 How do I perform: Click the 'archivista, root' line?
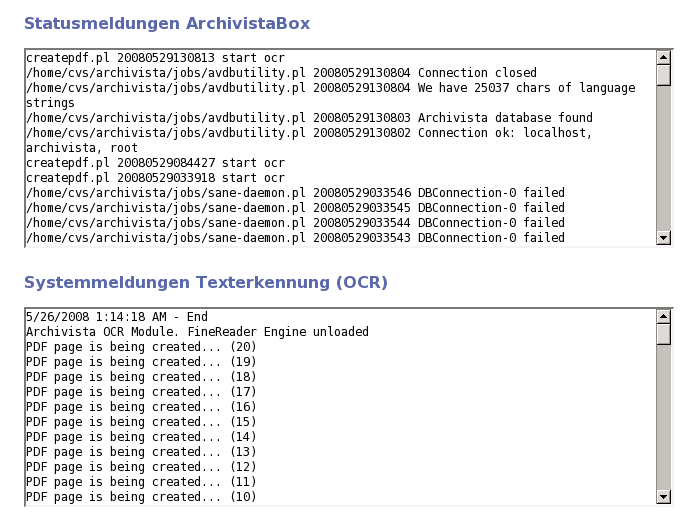[82, 148]
